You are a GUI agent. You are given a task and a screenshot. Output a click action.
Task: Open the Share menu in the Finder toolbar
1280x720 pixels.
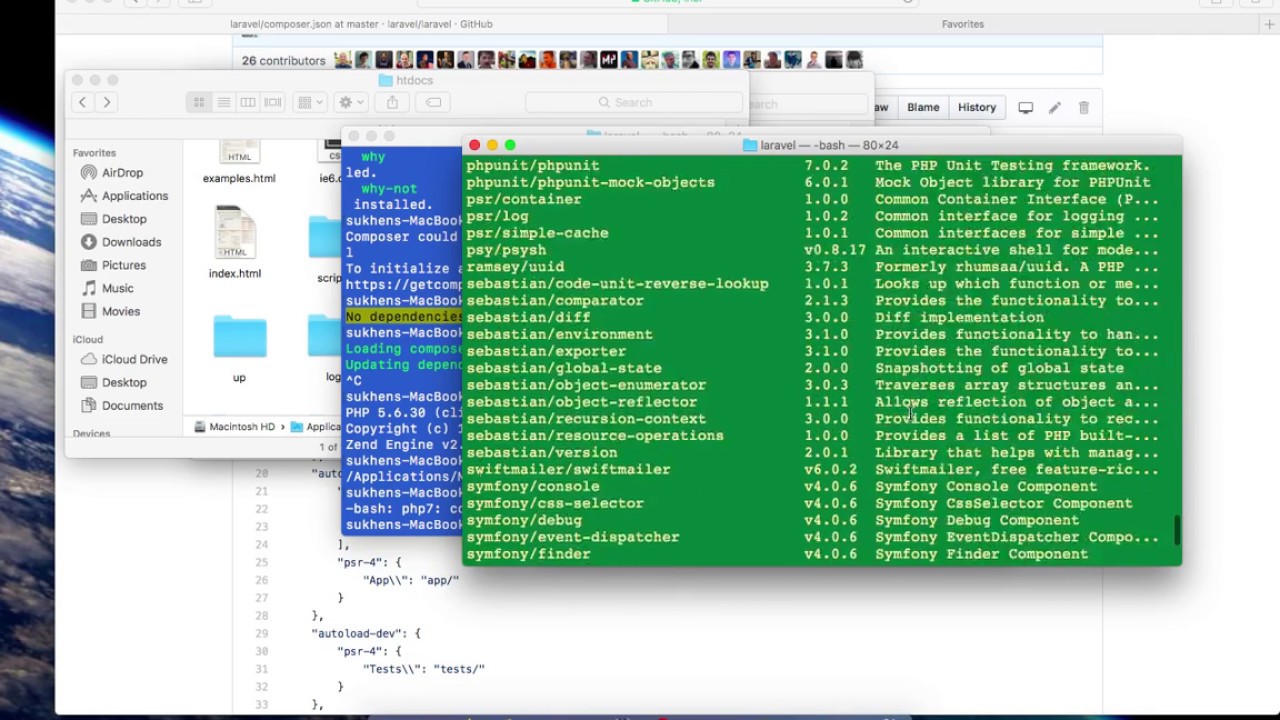click(391, 102)
